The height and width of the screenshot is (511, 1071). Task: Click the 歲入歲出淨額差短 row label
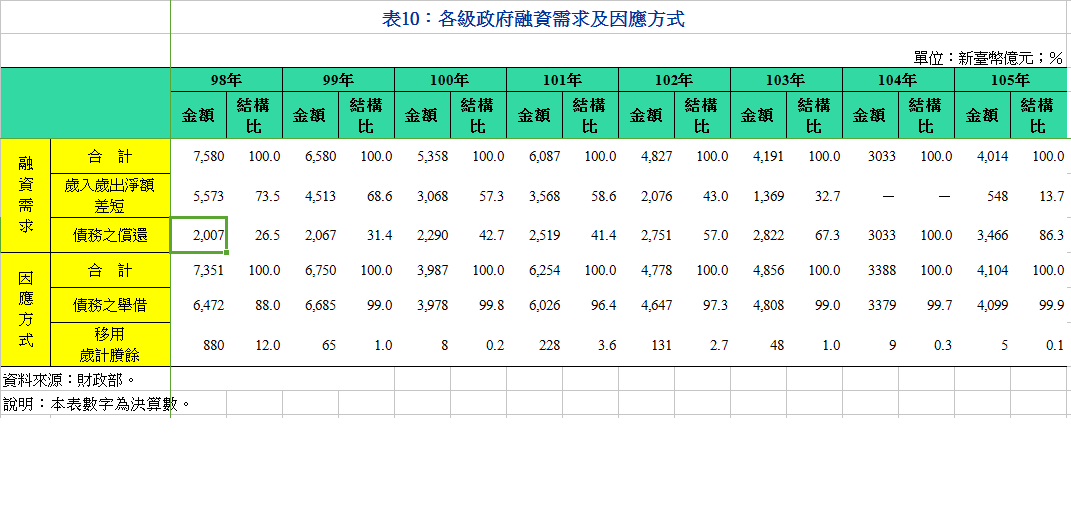(110, 196)
